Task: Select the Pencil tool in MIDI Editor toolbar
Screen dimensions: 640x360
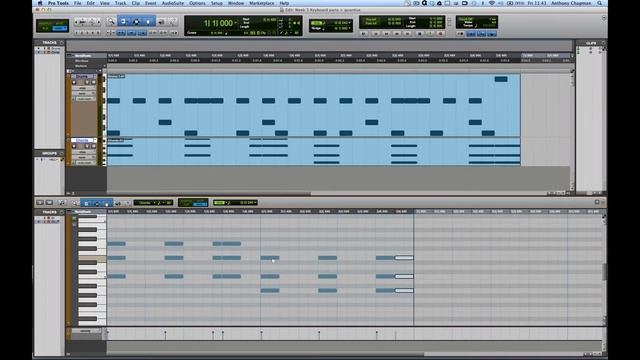Action: pos(127,203)
